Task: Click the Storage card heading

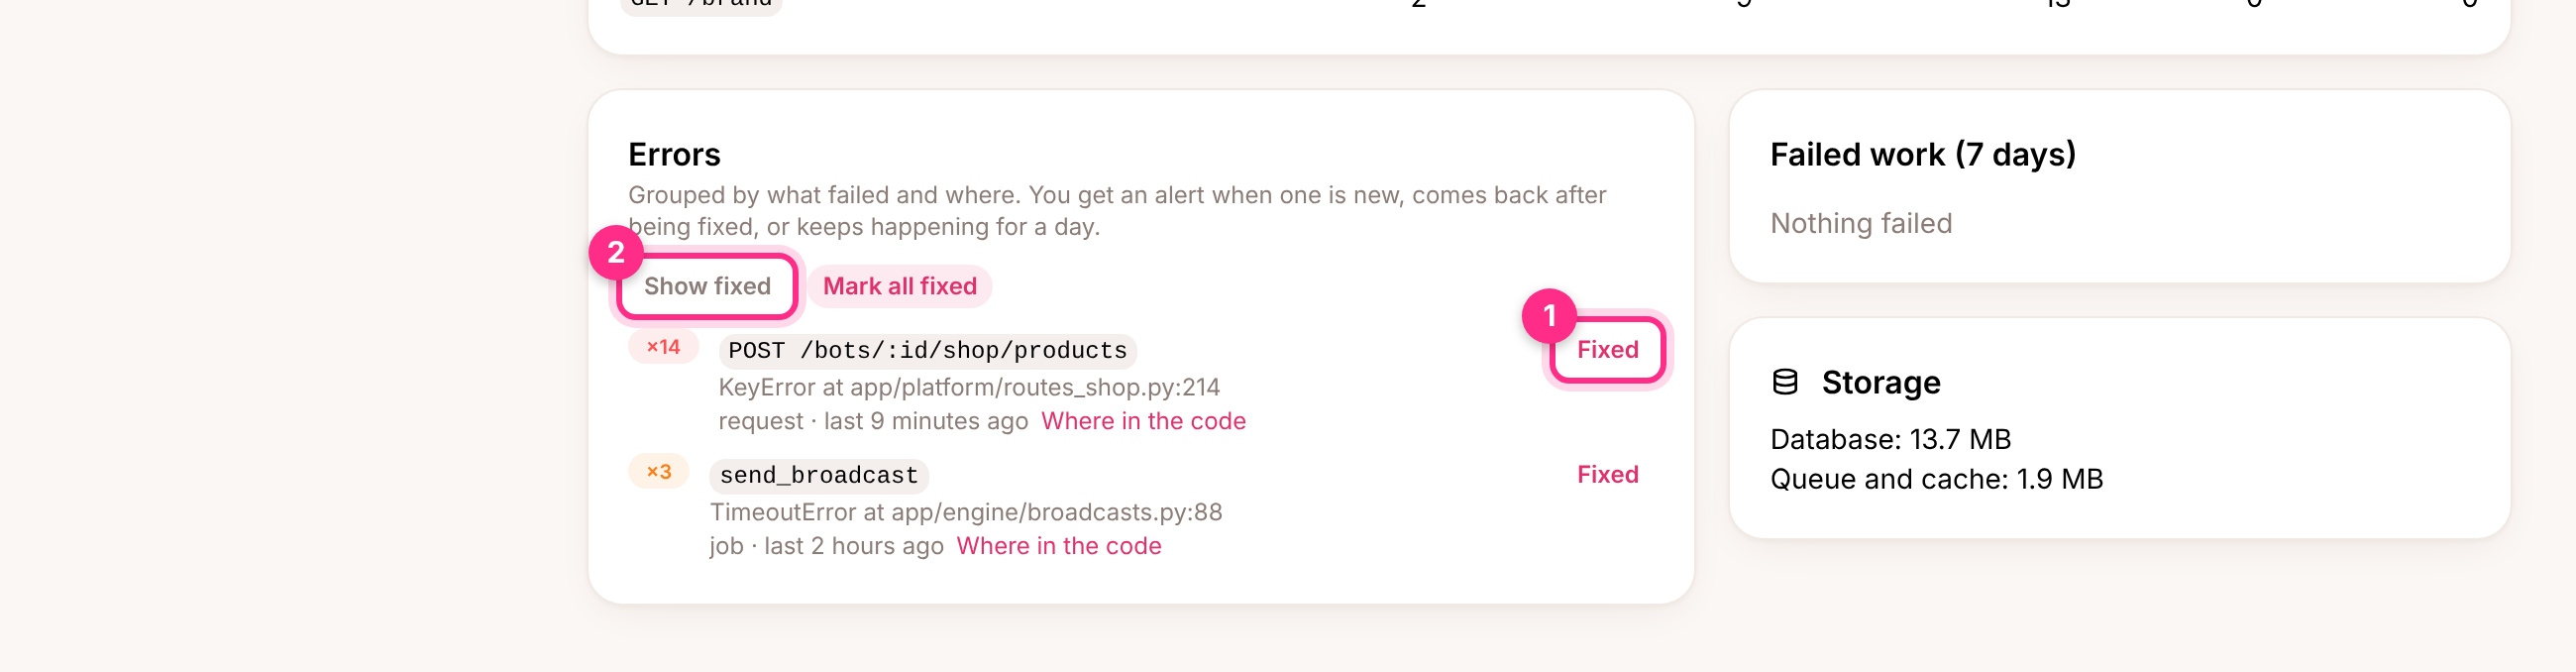Action: pyautogui.click(x=1880, y=383)
